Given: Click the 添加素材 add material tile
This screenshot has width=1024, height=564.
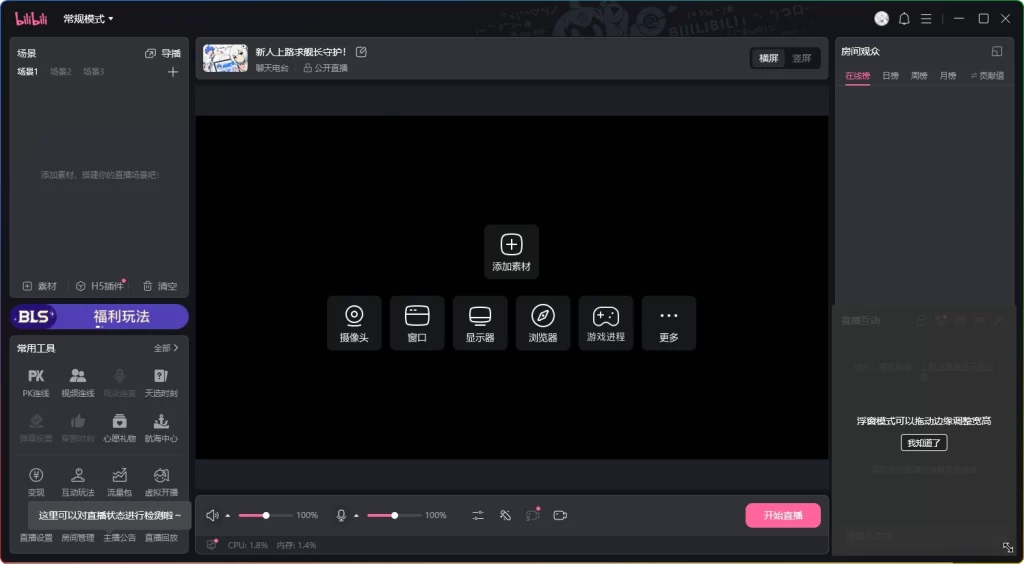Looking at the screenshot, I should (x=511, y=252).
